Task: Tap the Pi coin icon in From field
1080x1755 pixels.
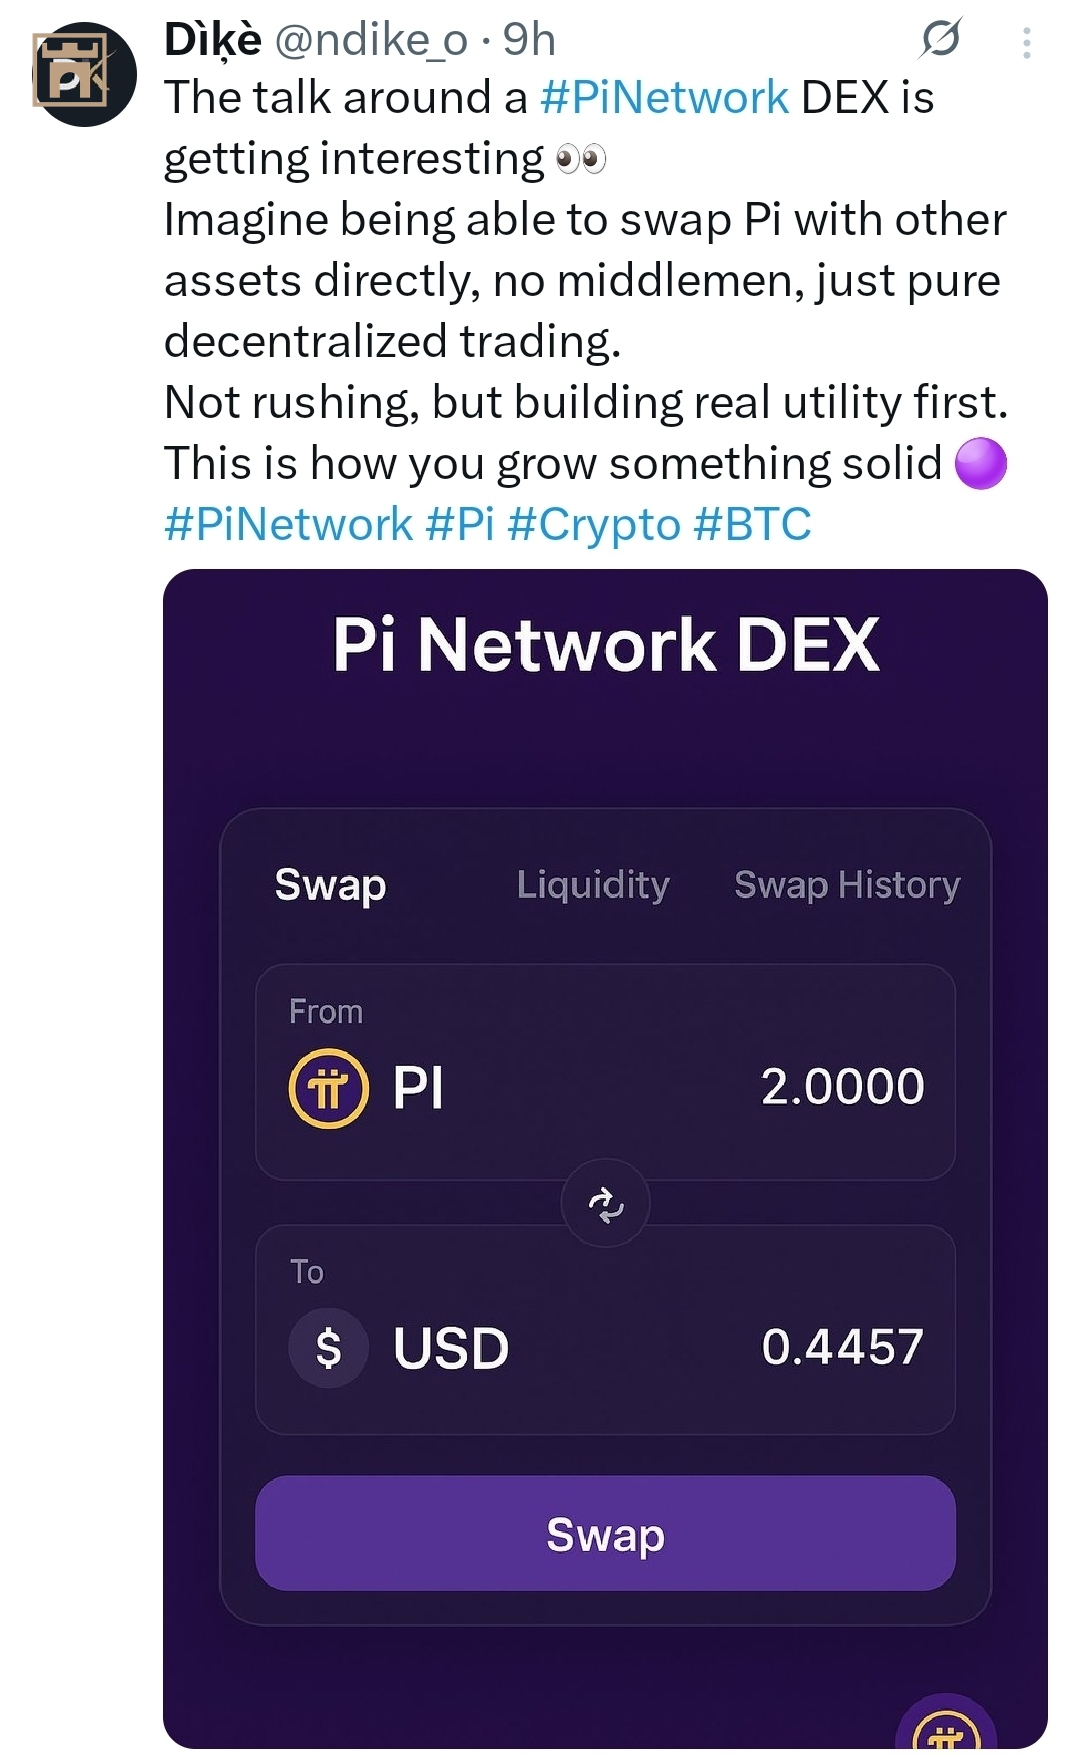Action: [328, 1088]
